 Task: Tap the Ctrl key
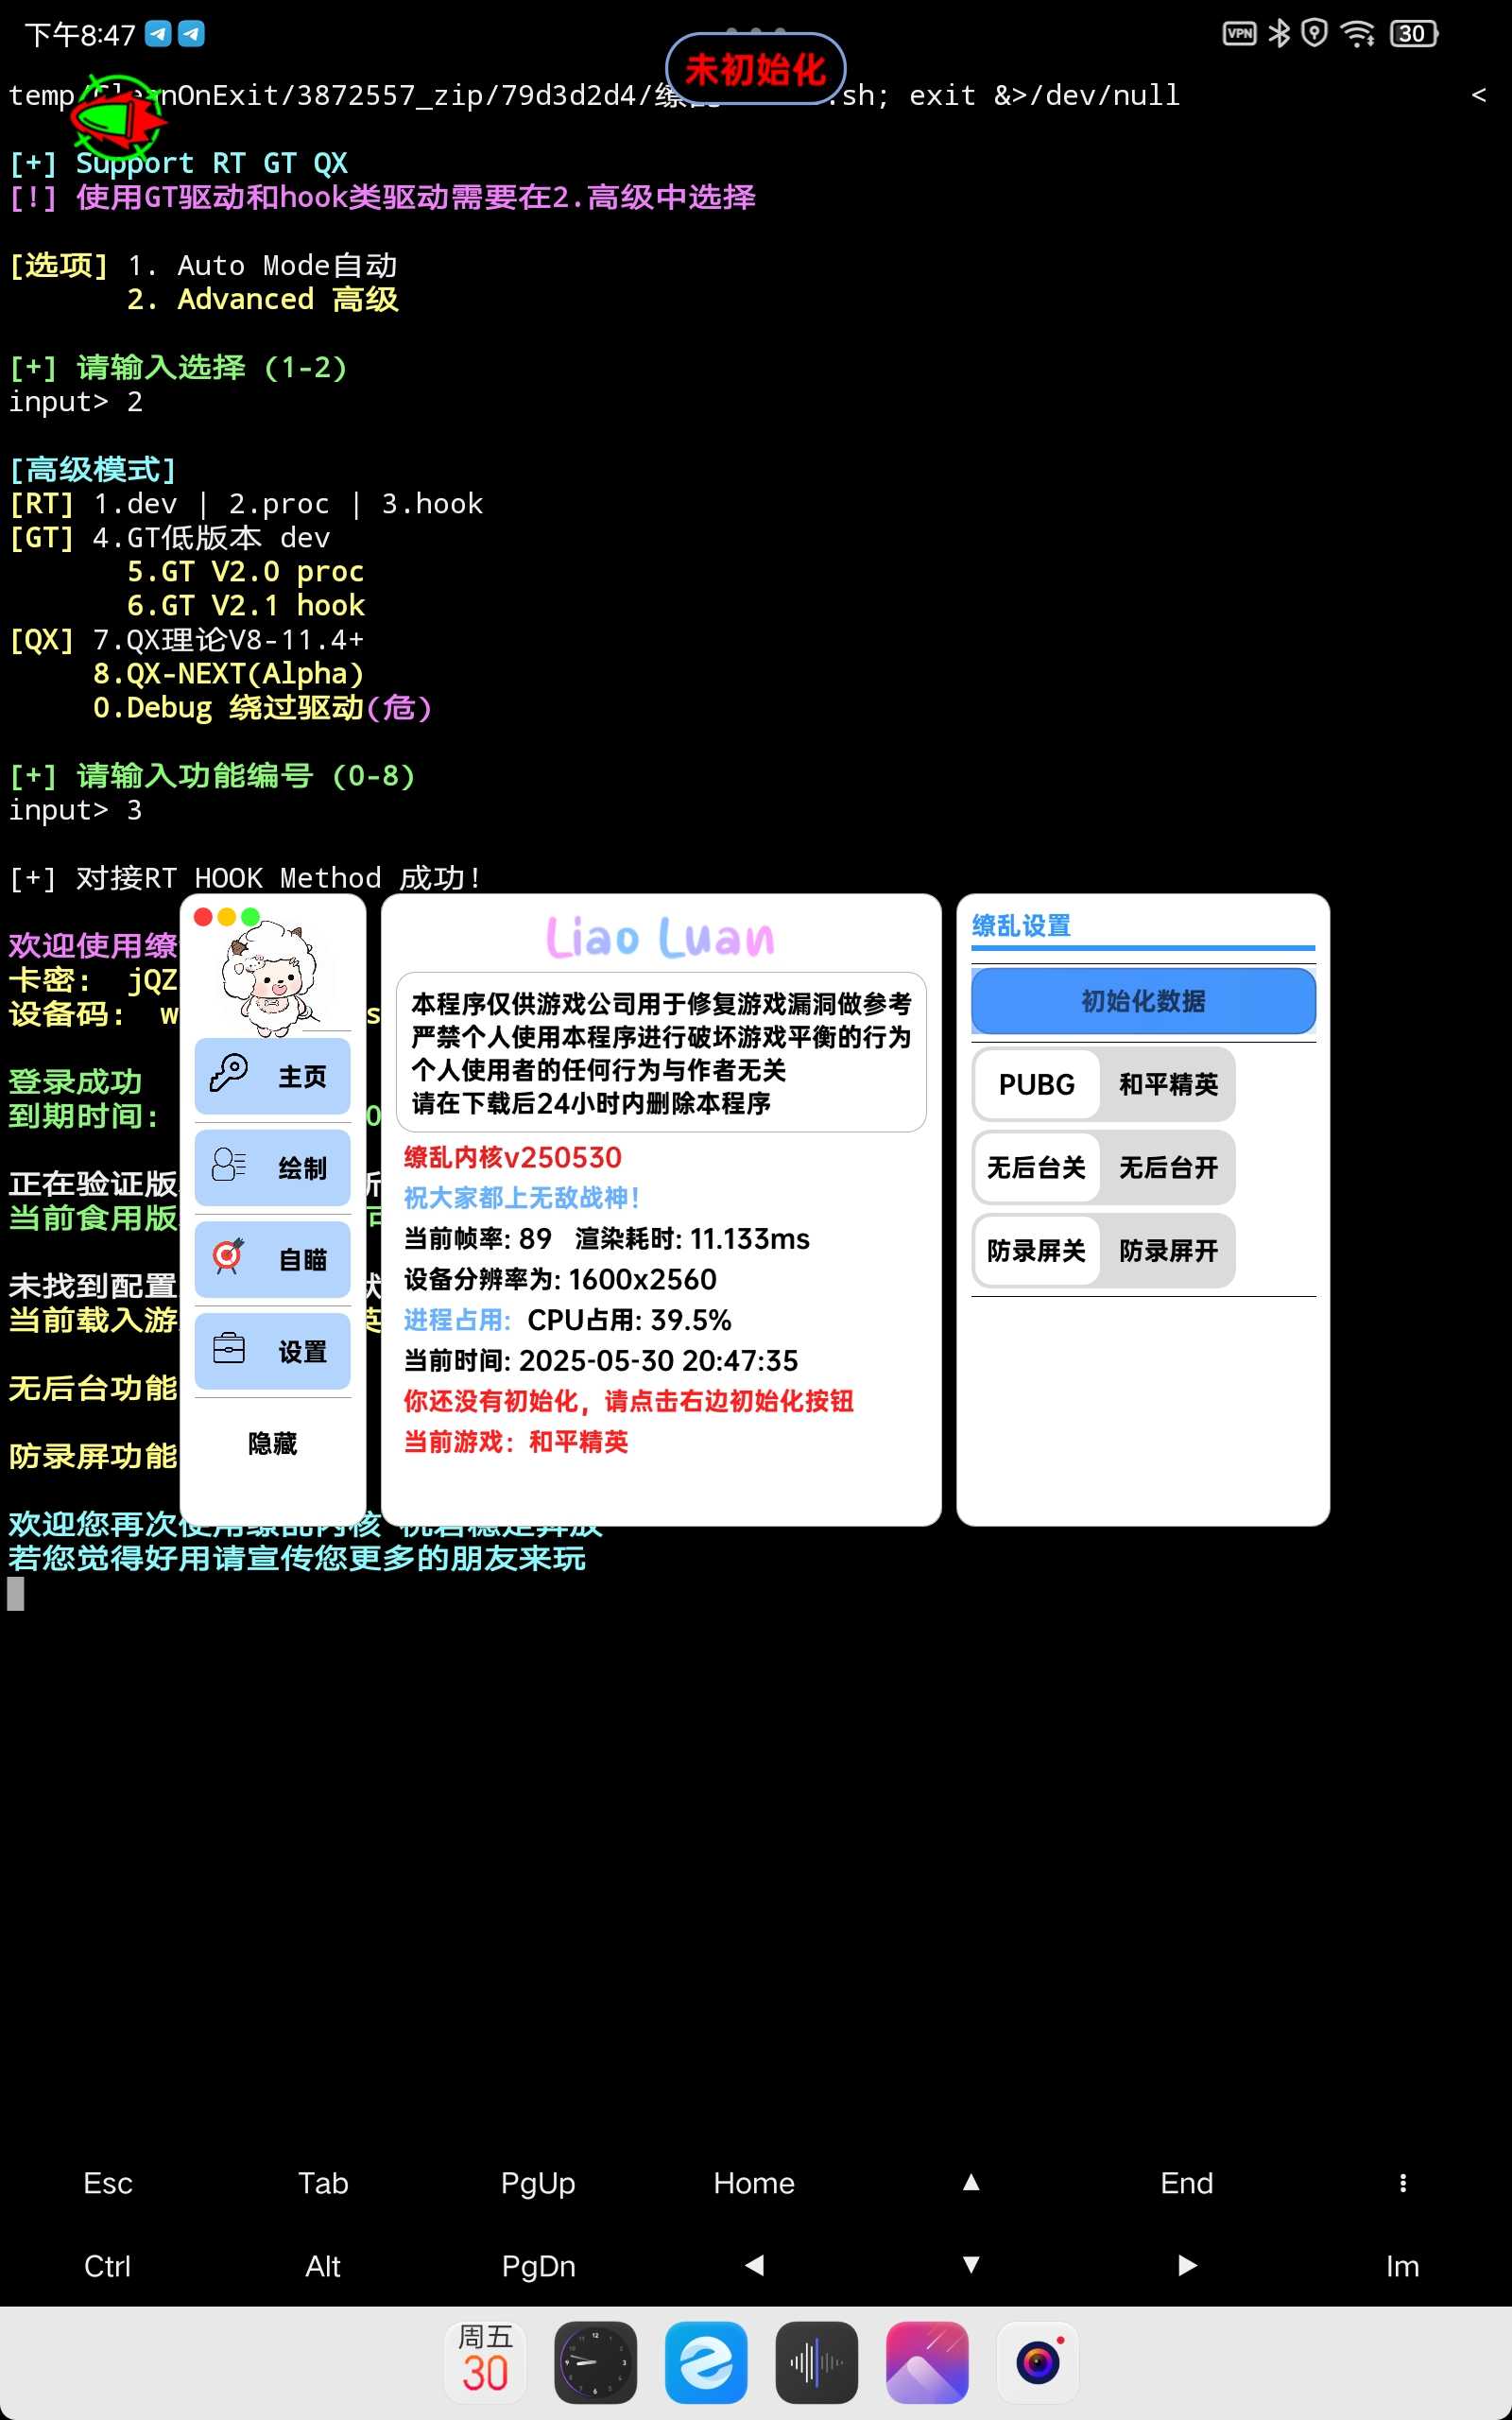108,2266
